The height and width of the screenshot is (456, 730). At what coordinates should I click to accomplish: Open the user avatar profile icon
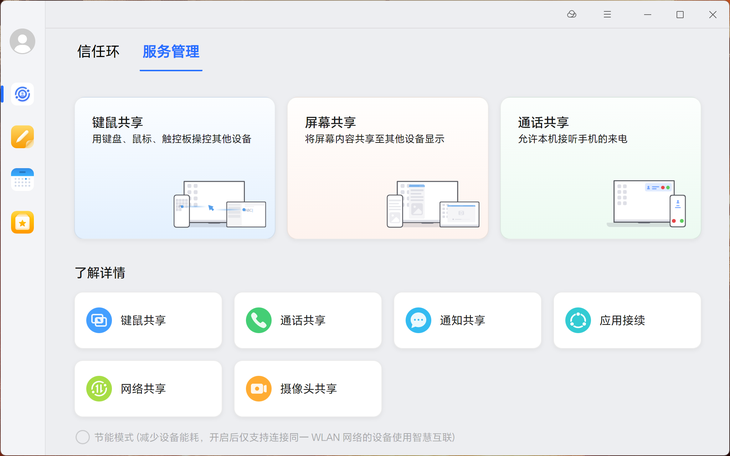point(22,41)
